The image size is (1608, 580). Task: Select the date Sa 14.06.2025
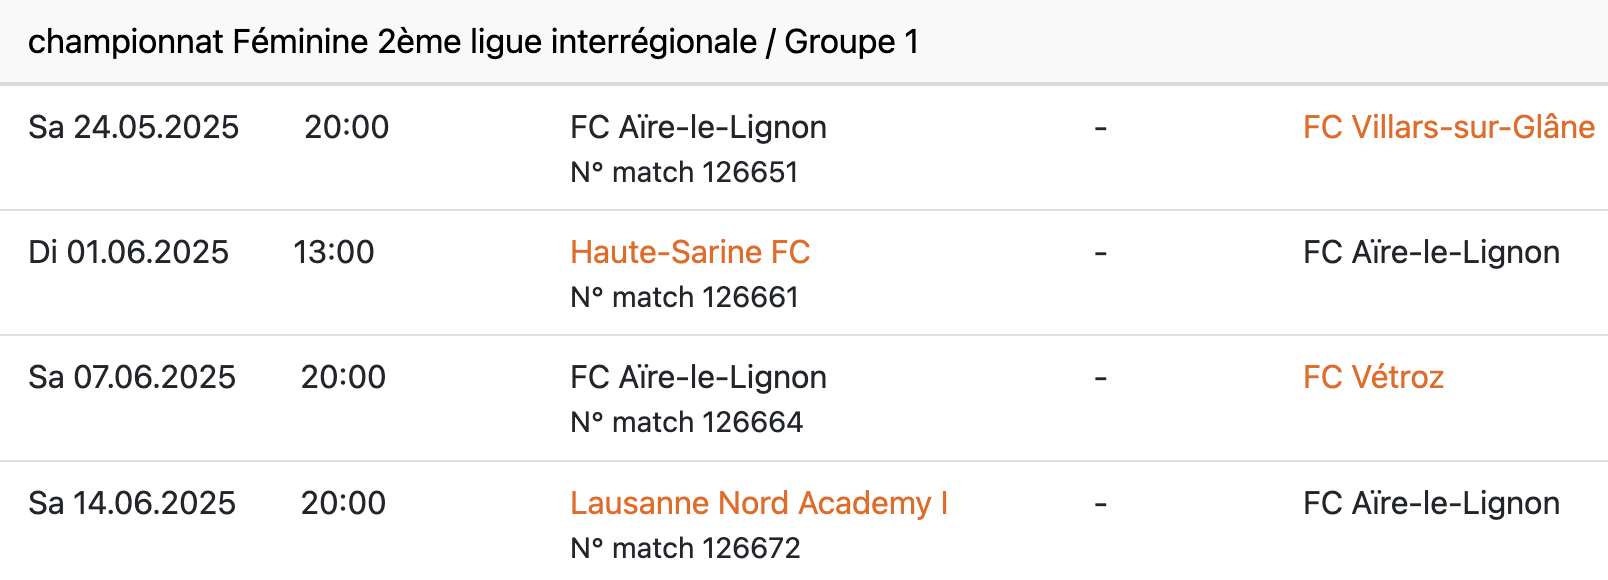click(x=132, y=503)
